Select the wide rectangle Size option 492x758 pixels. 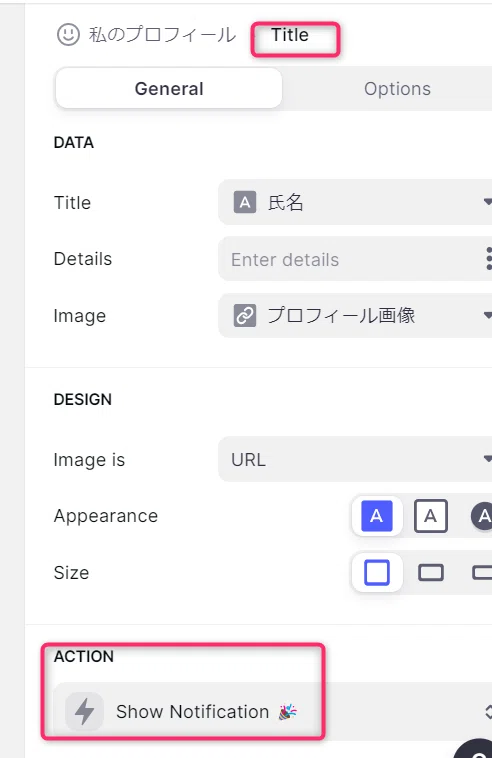coord(482,573)
